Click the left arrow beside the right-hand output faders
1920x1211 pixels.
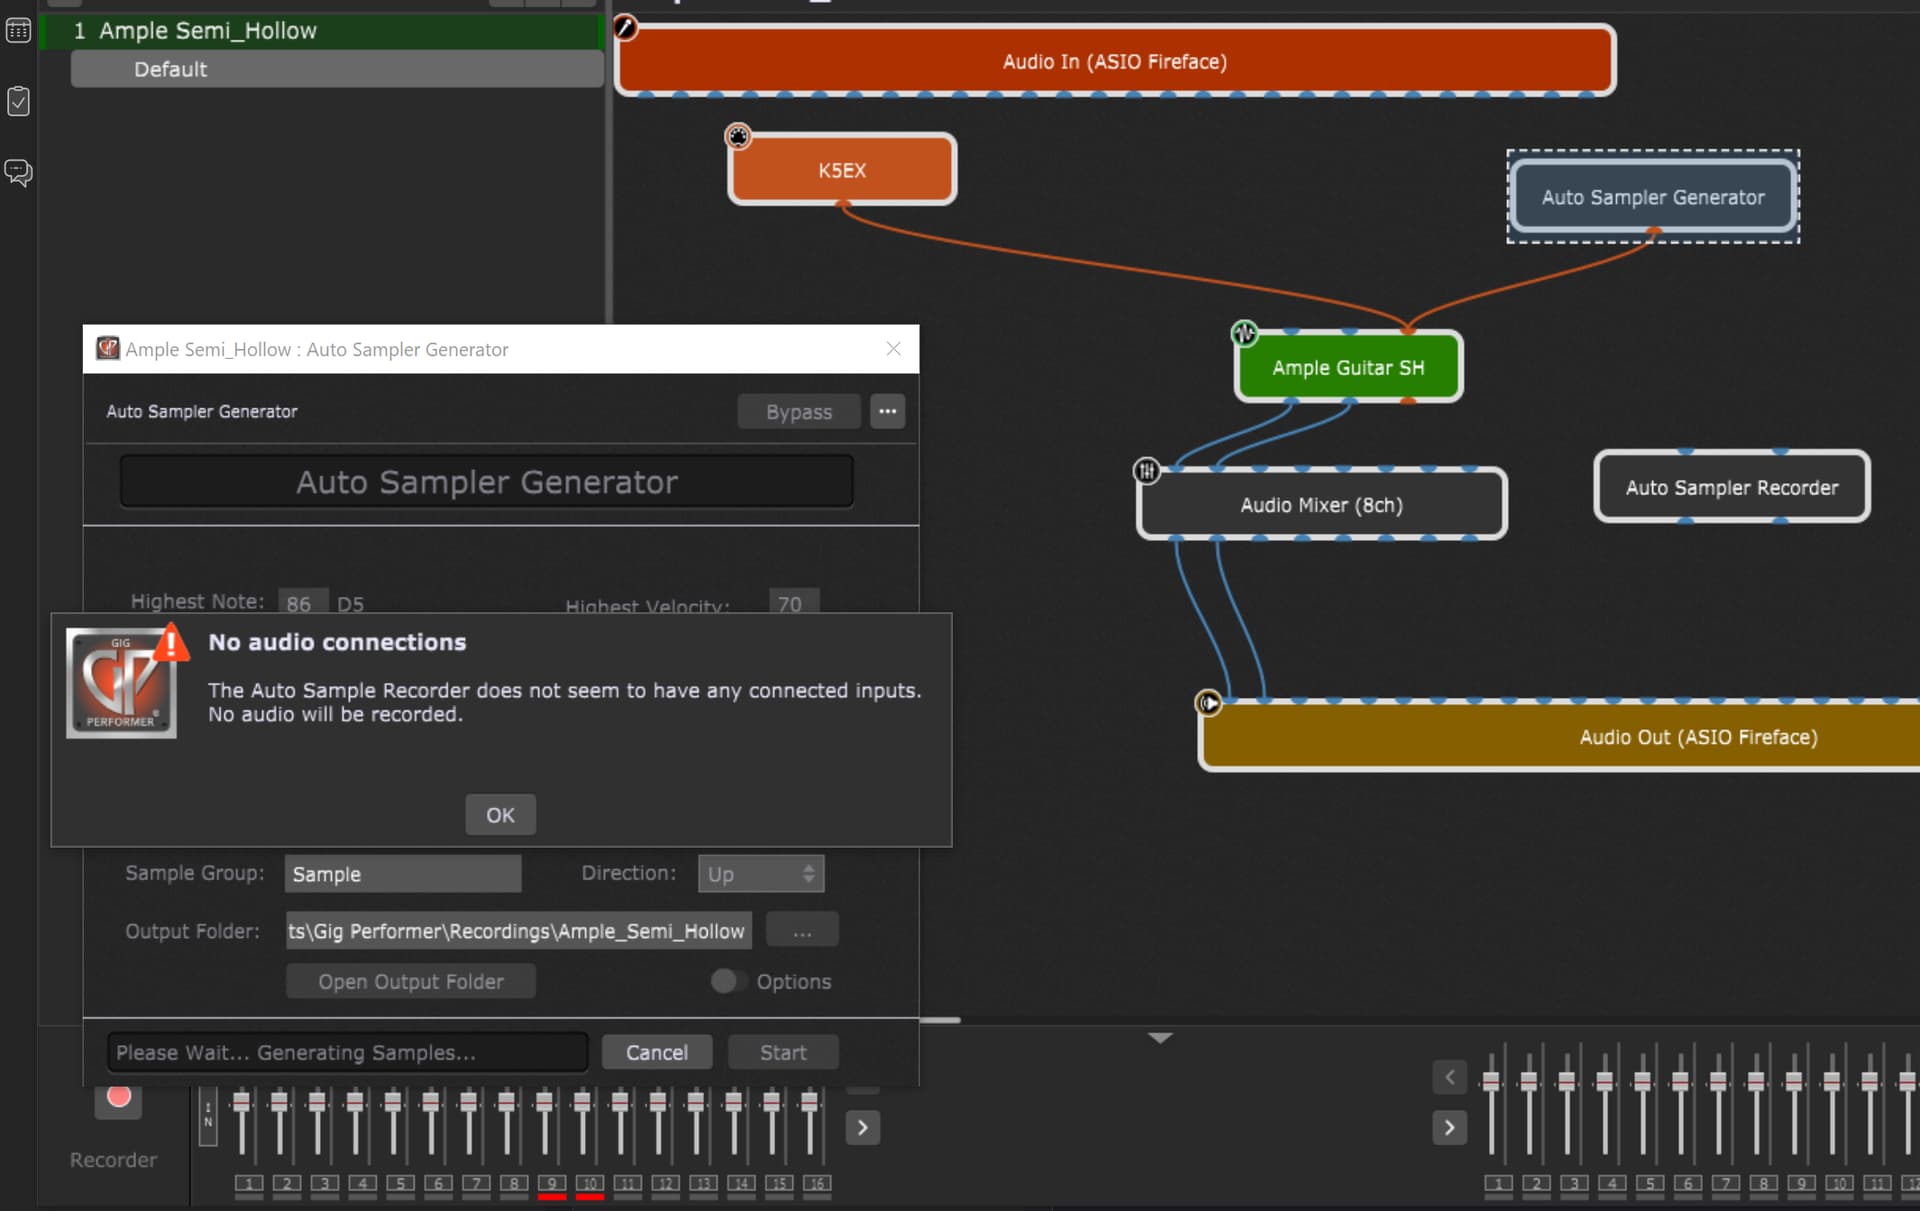tap(1449, 1077)
